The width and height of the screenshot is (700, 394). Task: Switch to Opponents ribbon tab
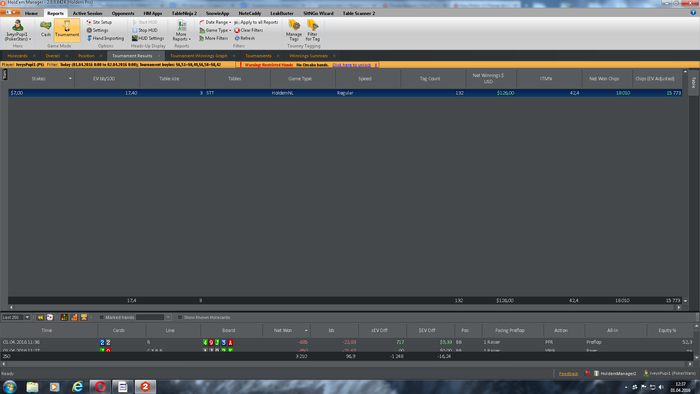123,13
